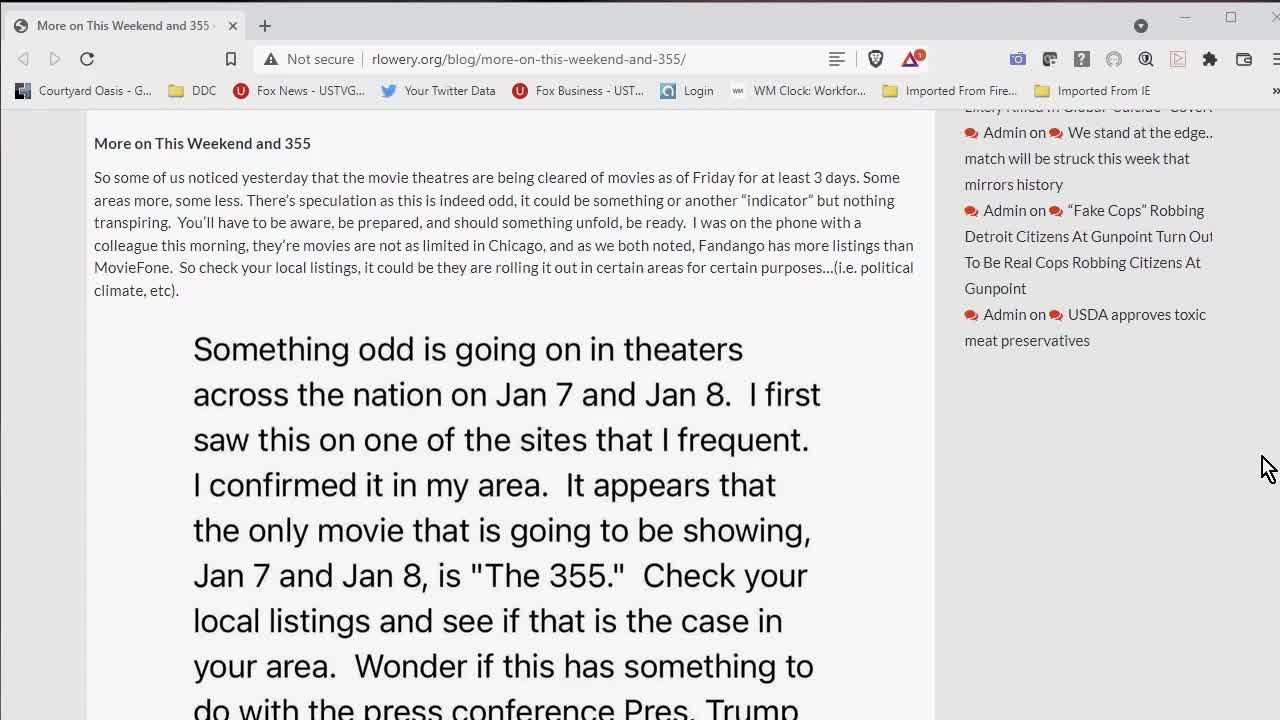Go forward with the forward arrow
This screenshot has width=1280, height=720.
point(55,59)
